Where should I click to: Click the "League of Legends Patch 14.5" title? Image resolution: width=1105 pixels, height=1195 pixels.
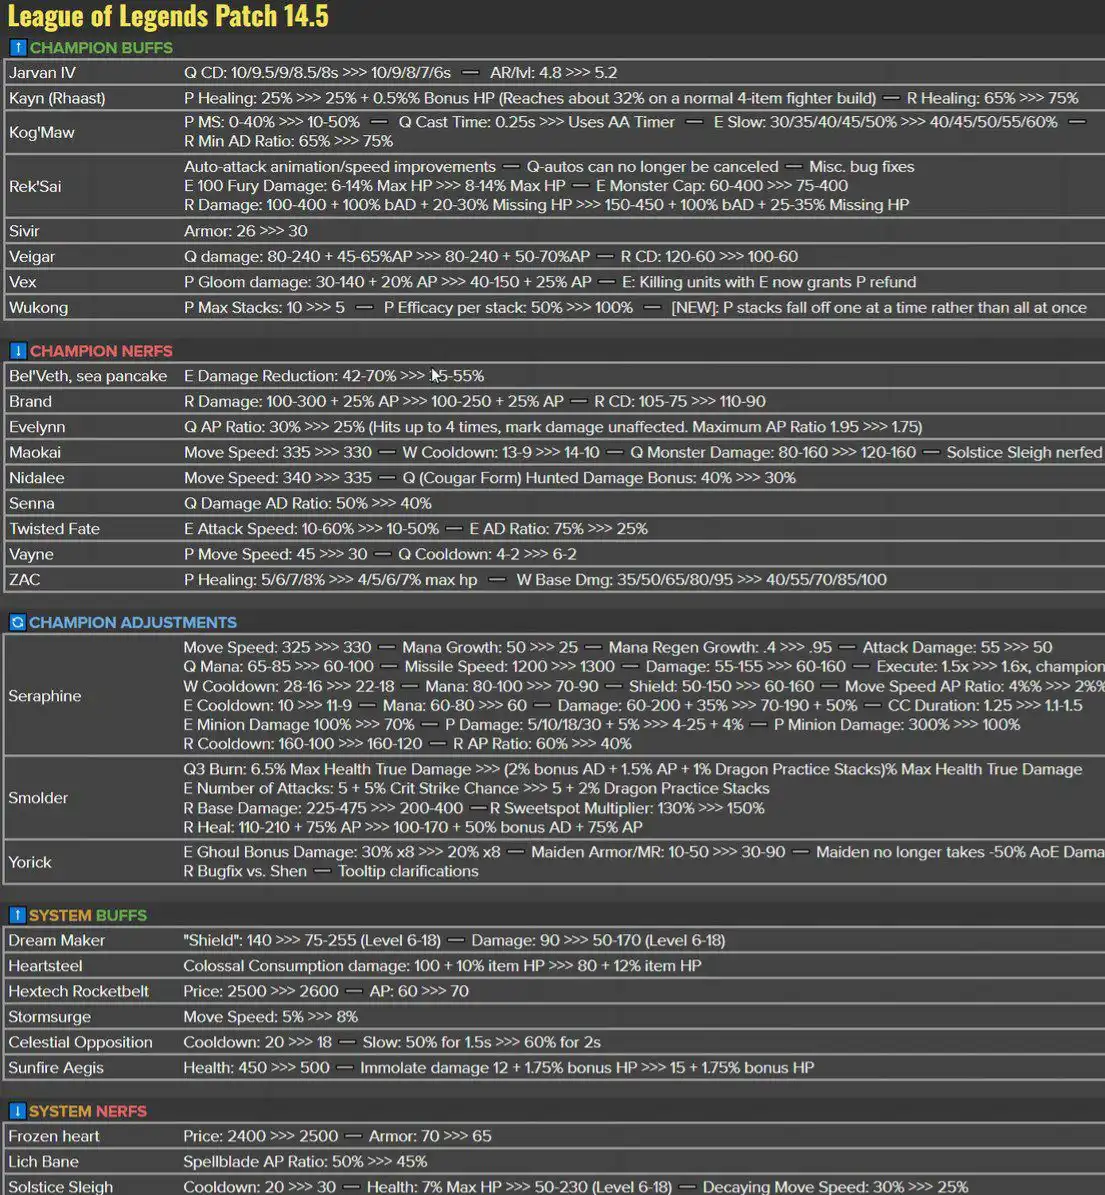point(168,16)
